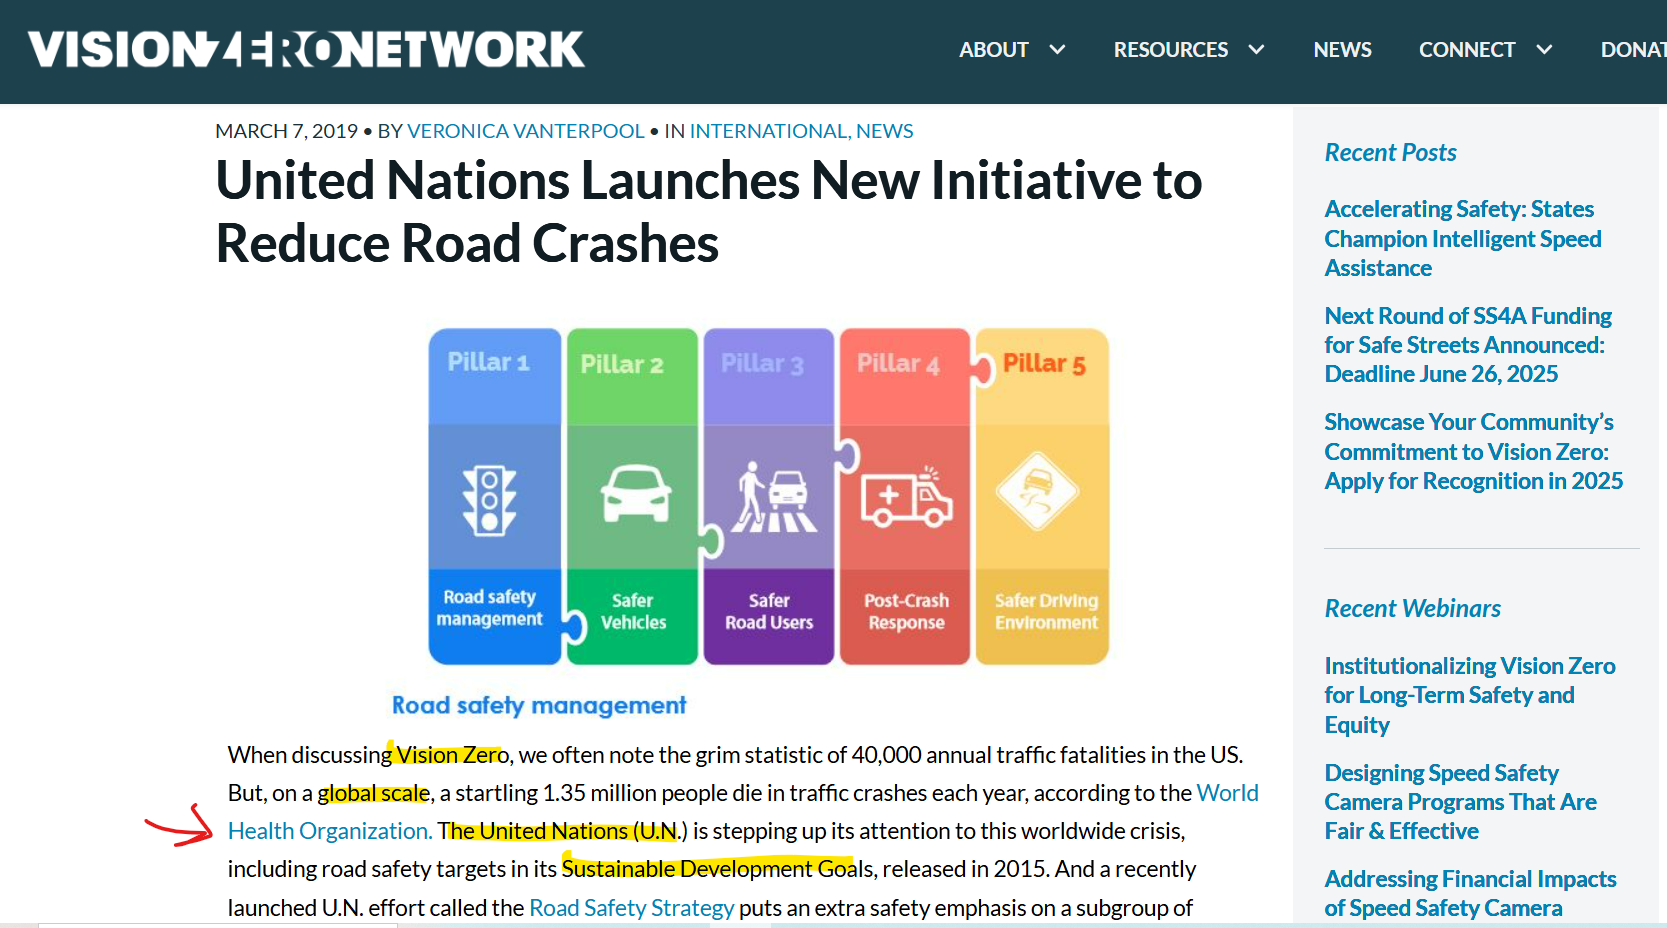
Task: Open the News category link in byline
Action: (x=885, y=131)
